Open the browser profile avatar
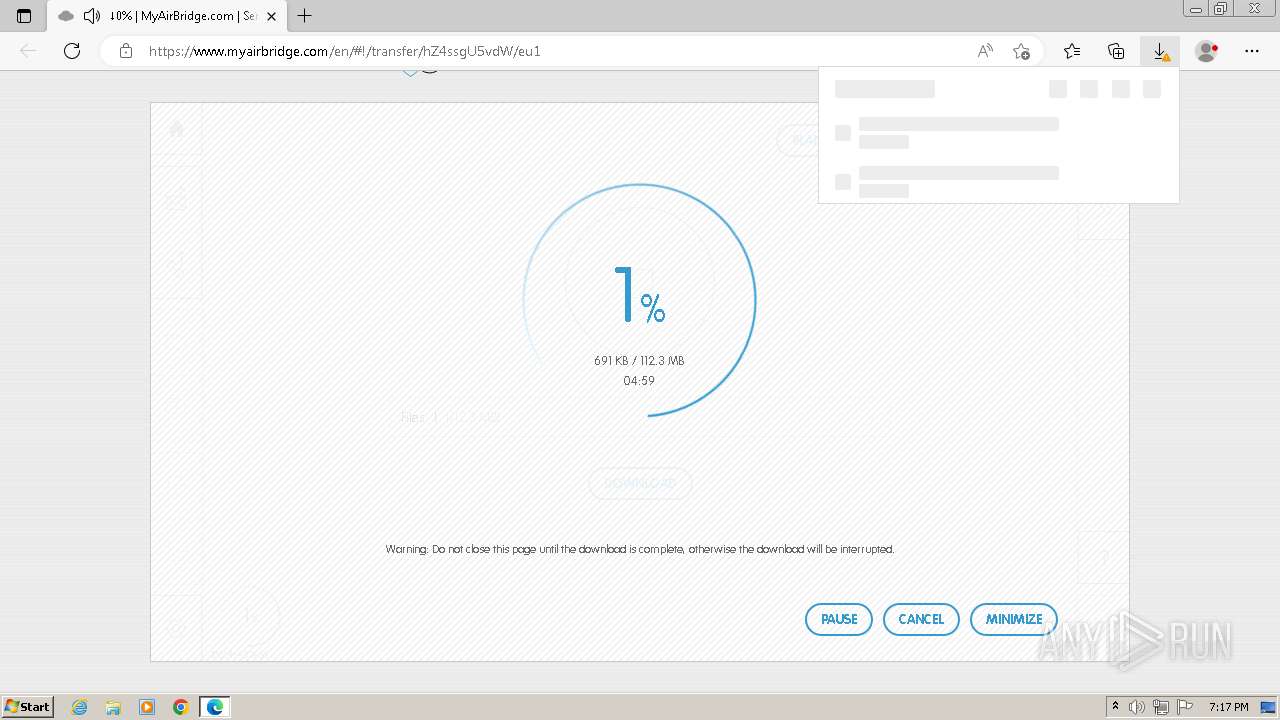This screenshot has width=1280, height=720. pyautogui.click(x=1207, y=51)
